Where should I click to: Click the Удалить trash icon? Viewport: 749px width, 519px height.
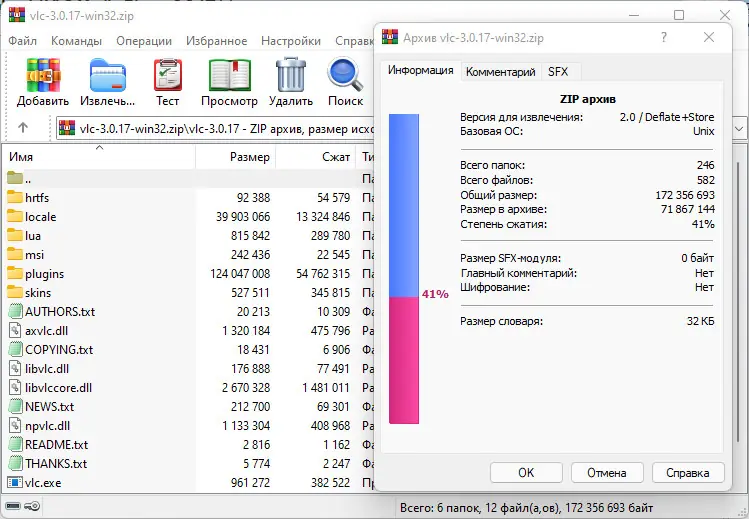pos(290,74)
